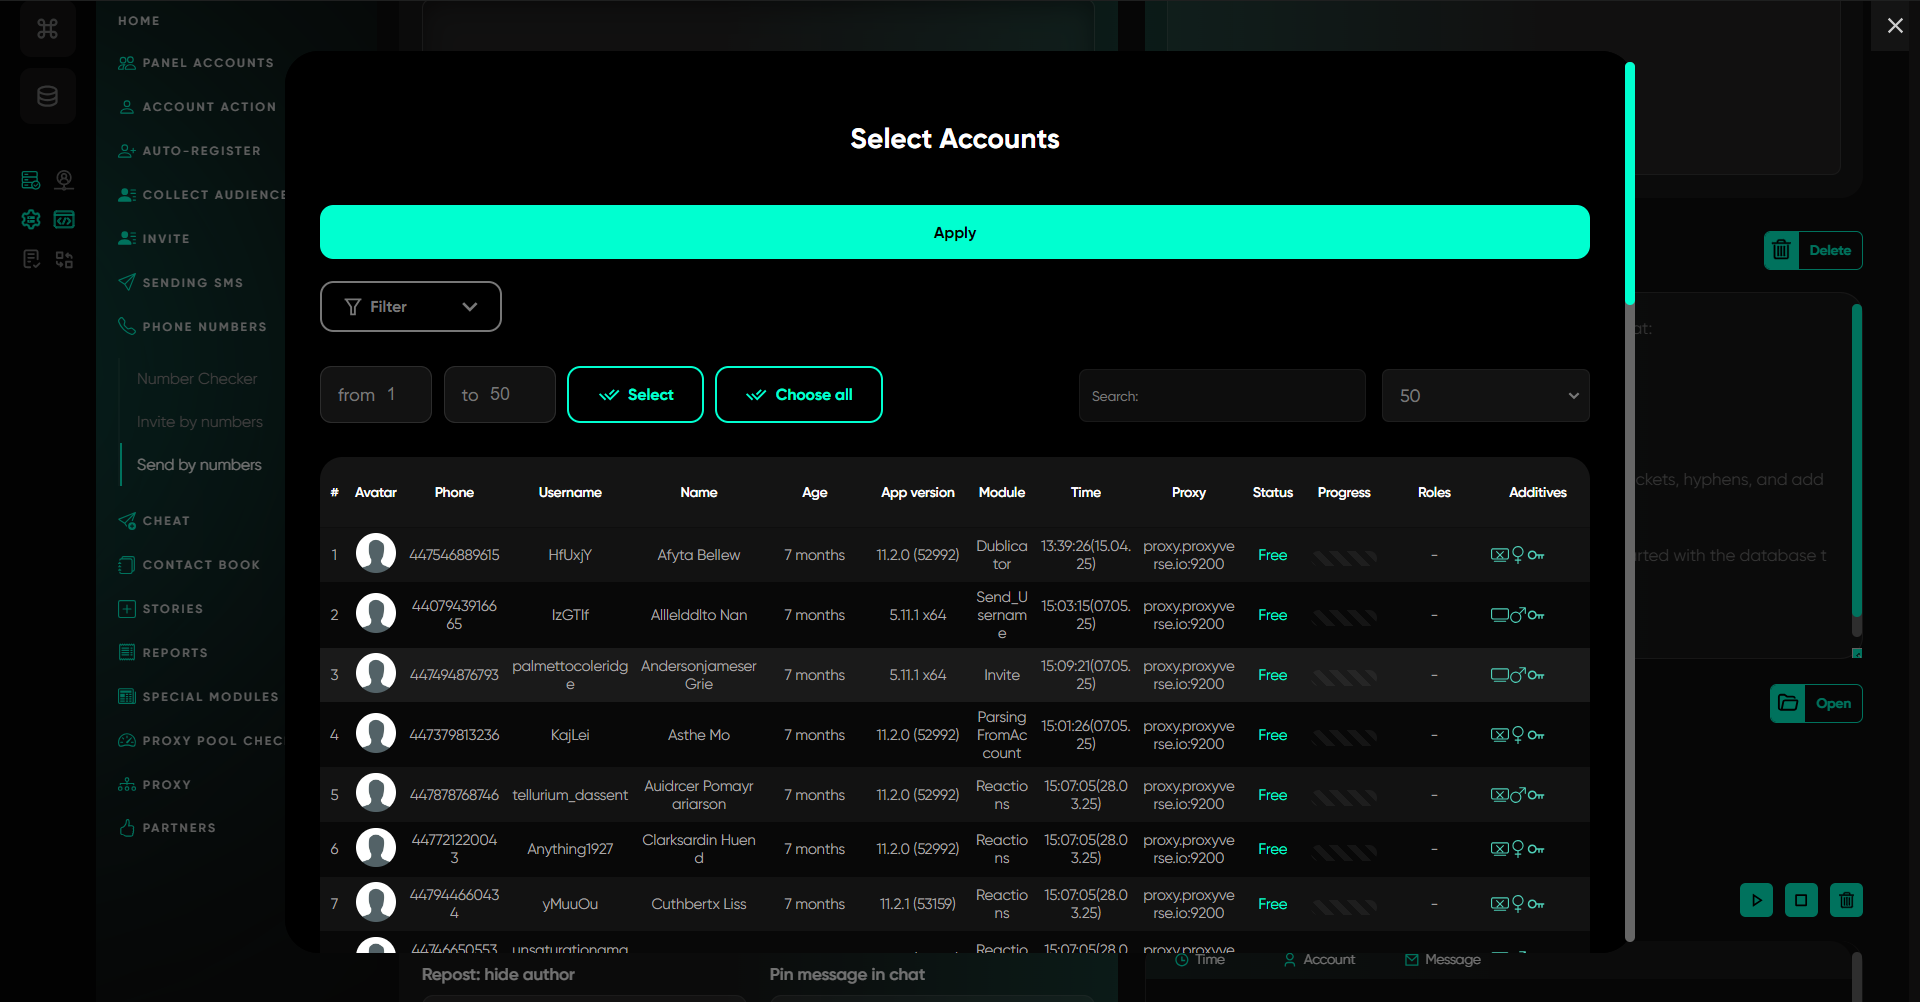Click the 'from' range input field
The image size is (1920, 1002).
[376, 395]
